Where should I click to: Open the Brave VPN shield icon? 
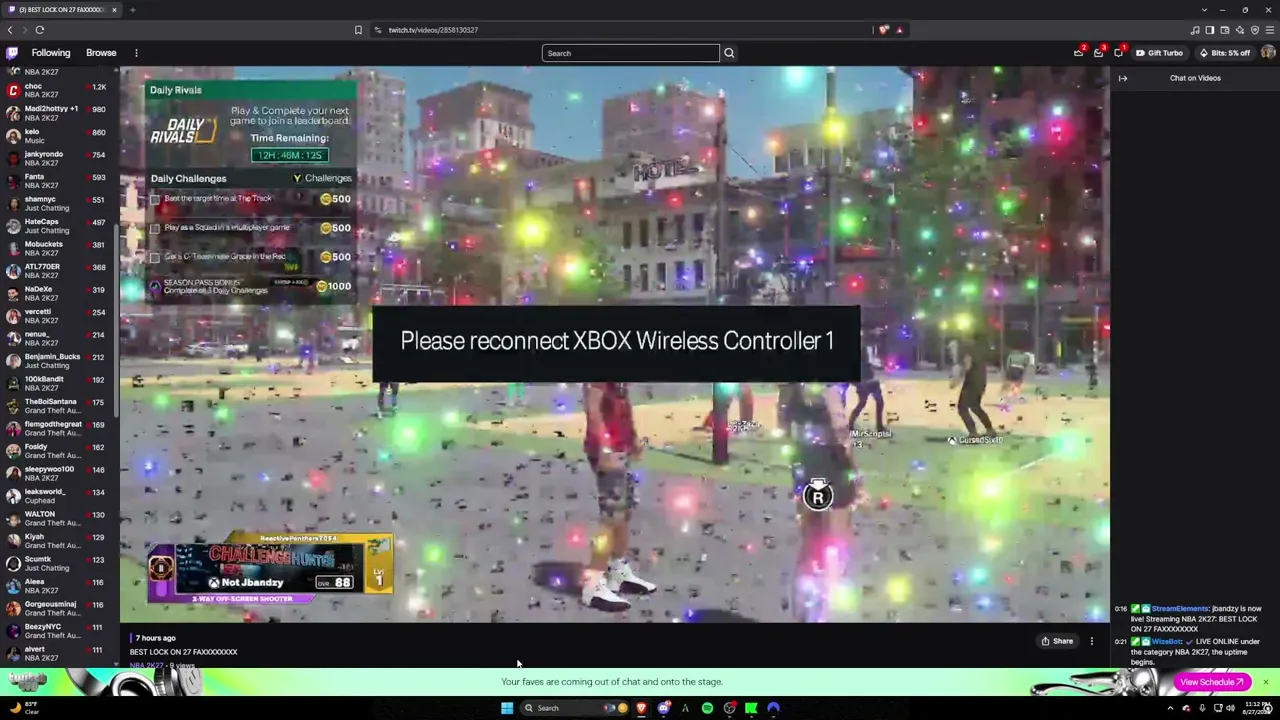click(x=1255, y=30)
